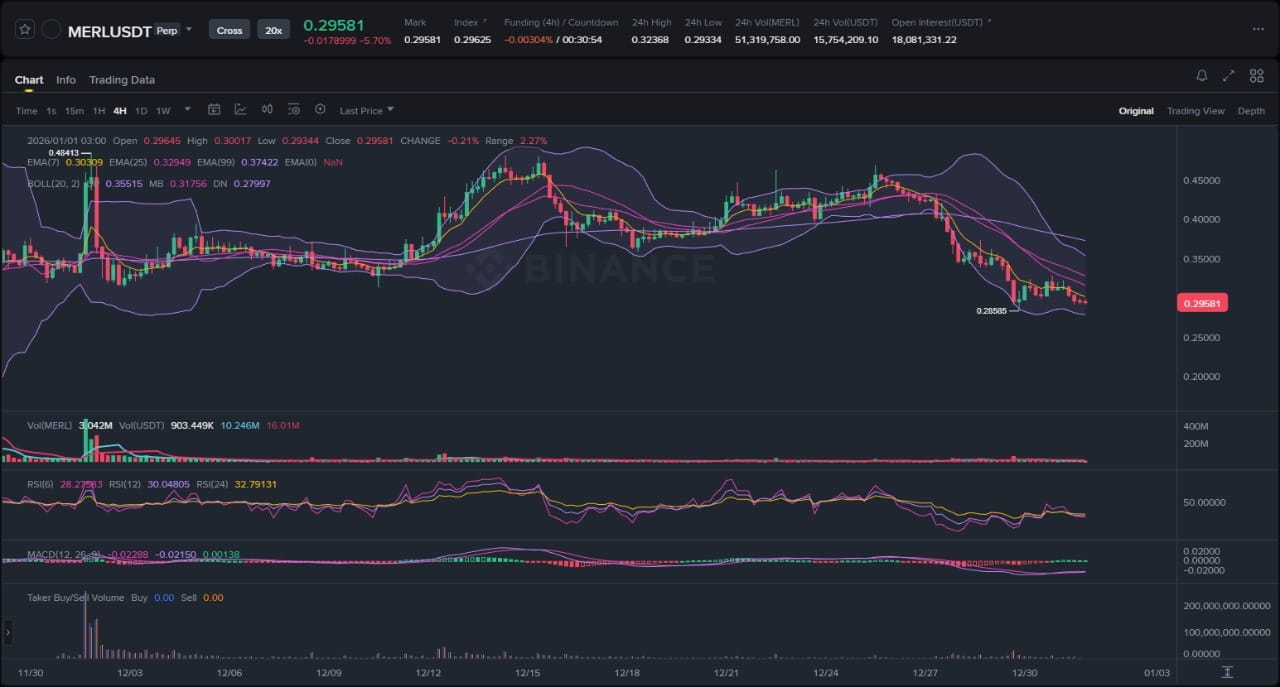Click the MERLUSDT coin logo circle
Image resolution: width=1280 pixels, height=687 pixels.
51,30
